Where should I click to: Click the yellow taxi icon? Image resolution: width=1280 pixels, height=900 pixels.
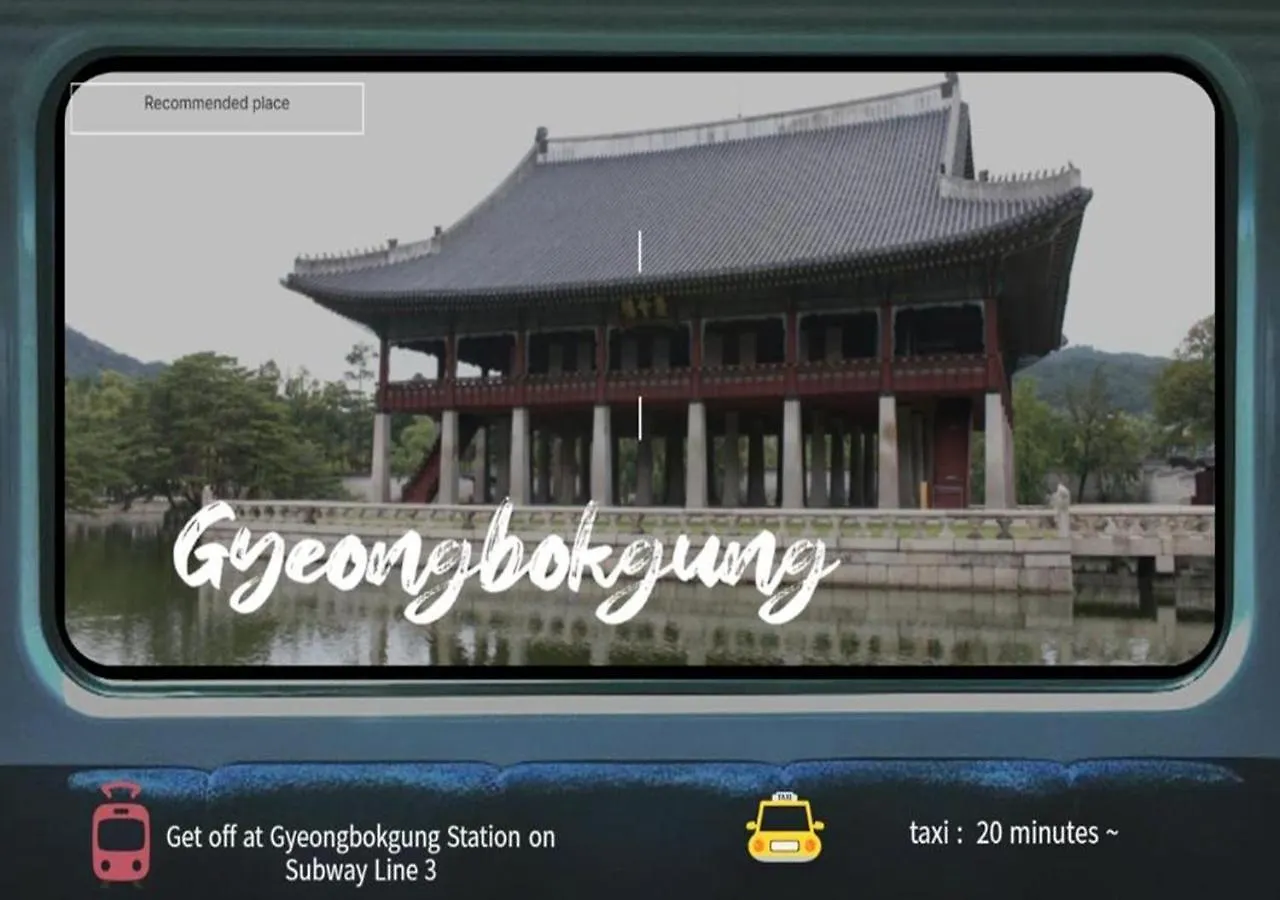point(785,828)
